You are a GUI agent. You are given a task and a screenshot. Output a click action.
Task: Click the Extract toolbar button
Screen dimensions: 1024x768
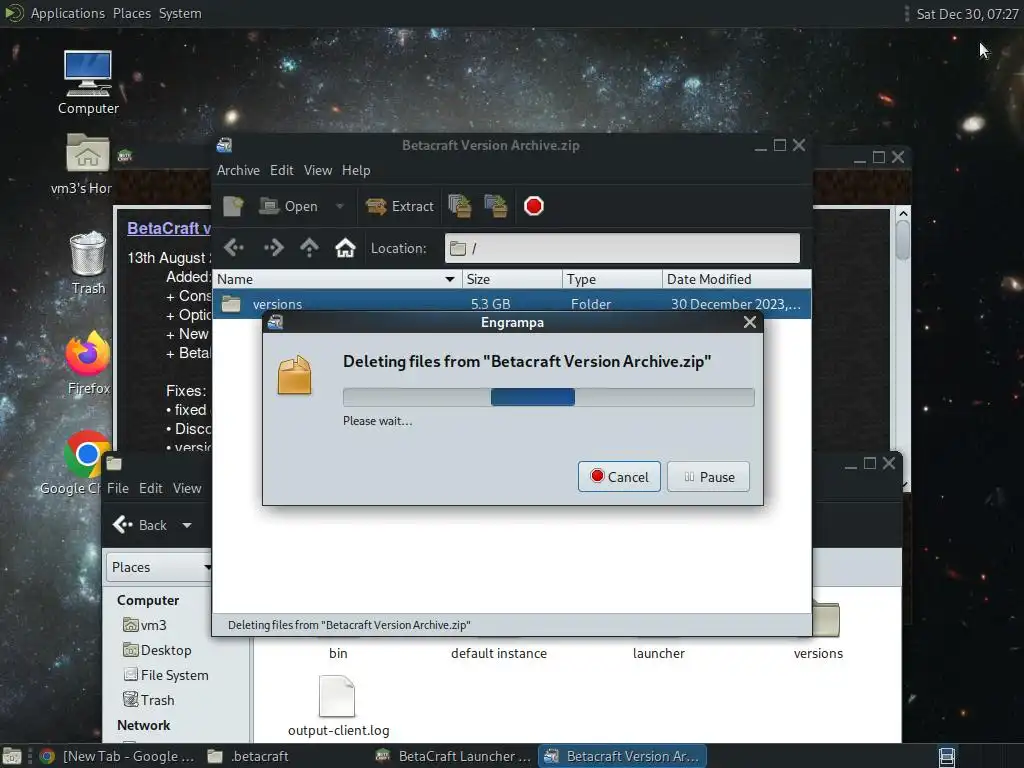(x=400, y=206)
